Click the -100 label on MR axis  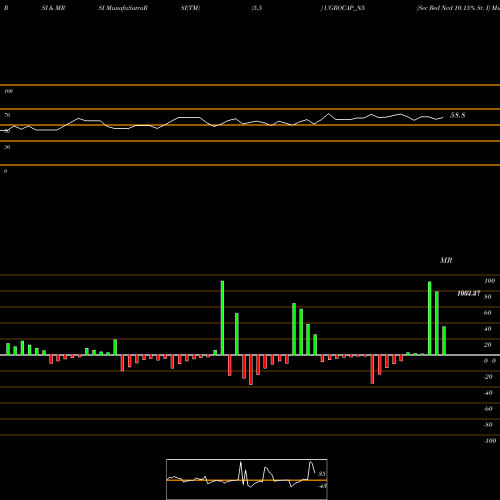(x=490, y=441)
